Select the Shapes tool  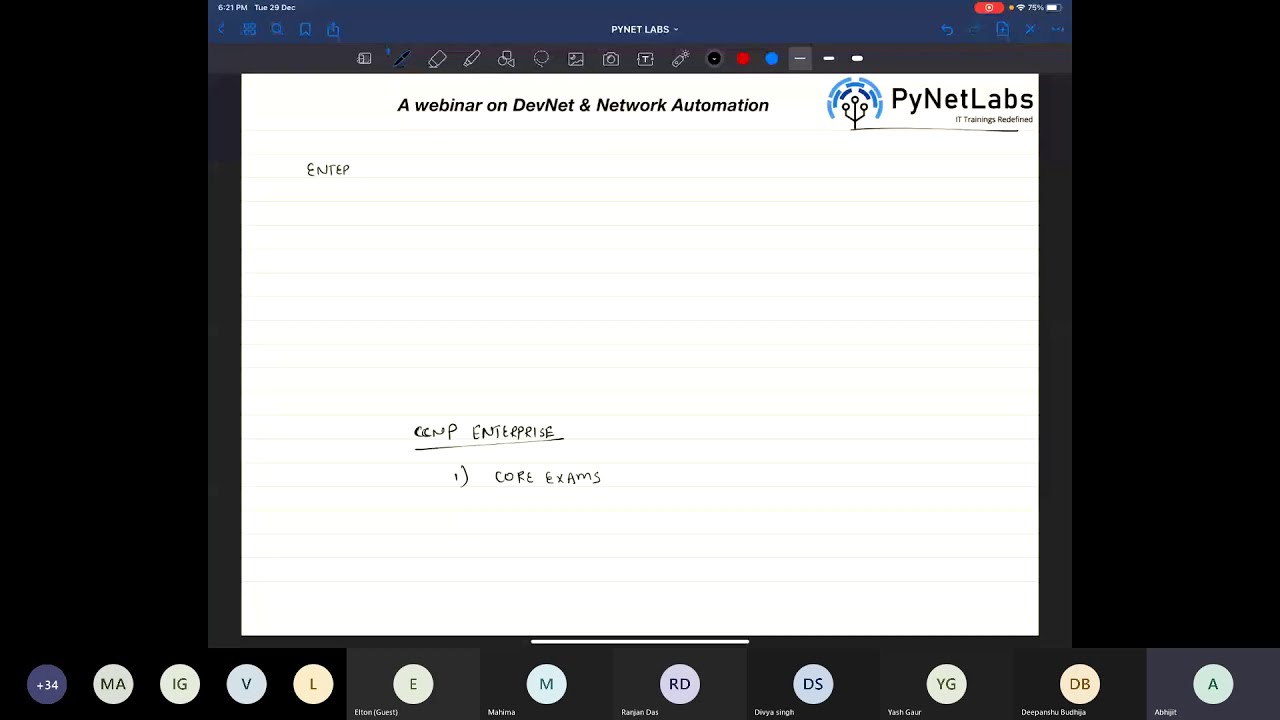506,59
